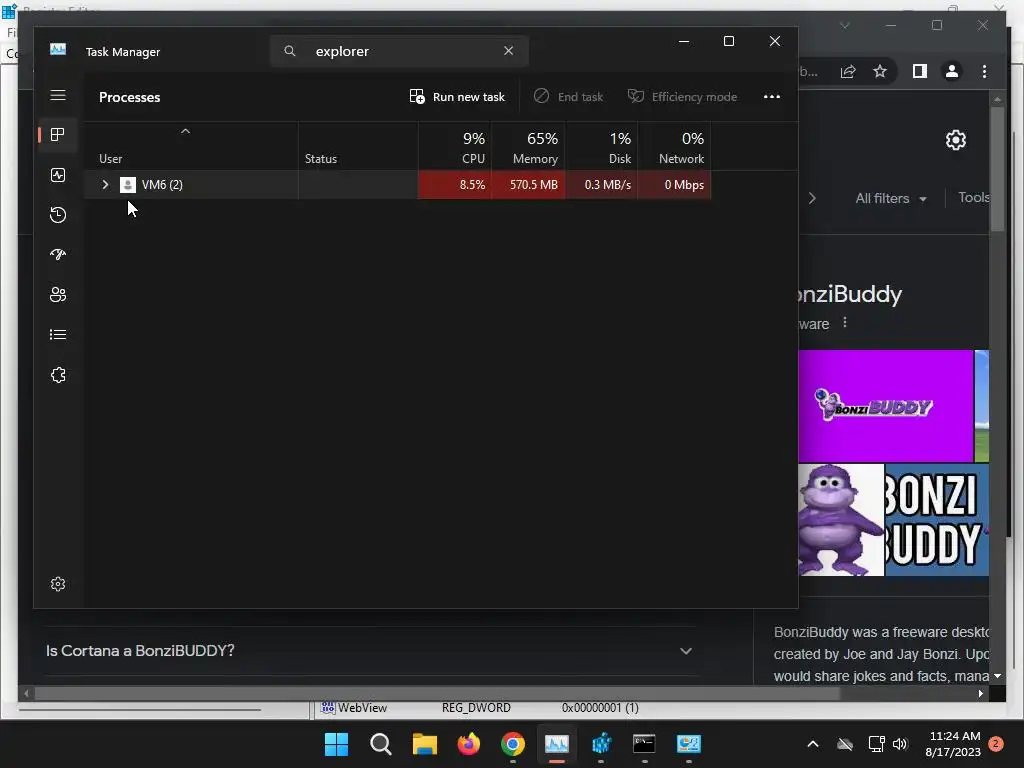The height and width of the screenshot is (768, 1024).
Task: Open the Users page in sidebar
Action: pos(58,295)
